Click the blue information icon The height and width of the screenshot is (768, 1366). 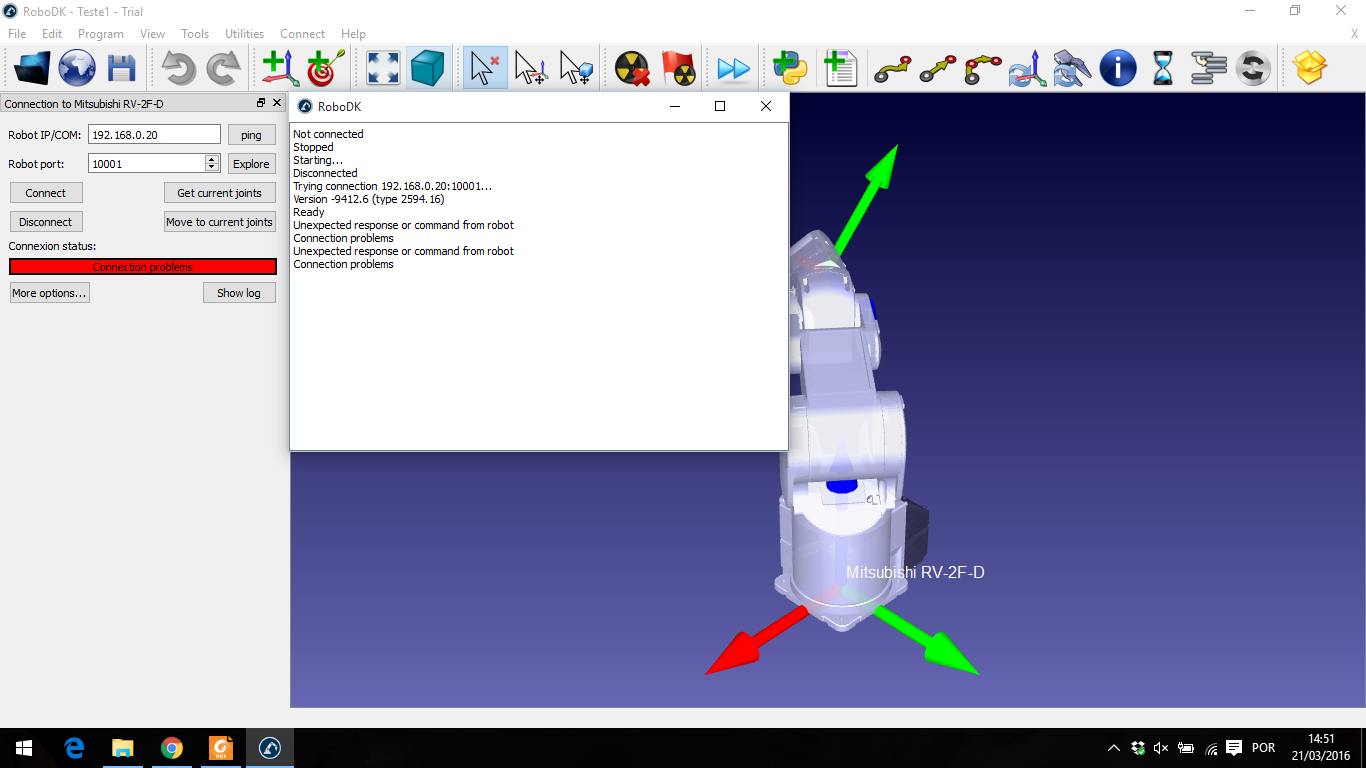(x=1117, y=68)
